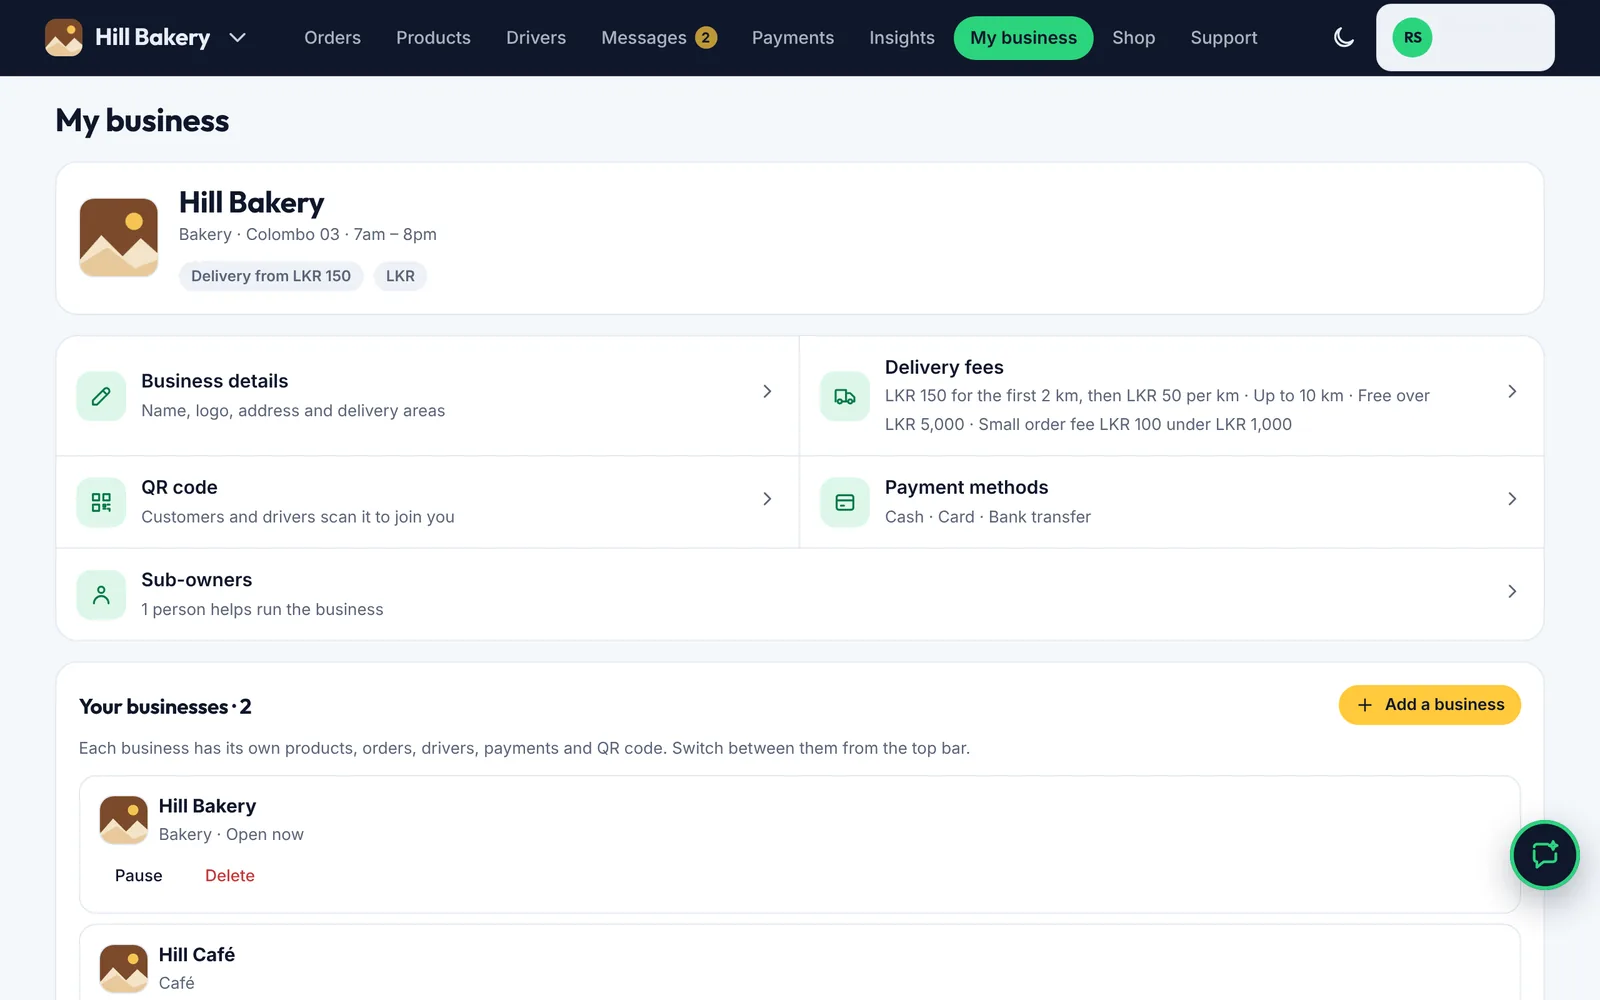Screen dimensions: 1600x1000
Task: Expand the QR code row chevron
Action: click(767, 499)
